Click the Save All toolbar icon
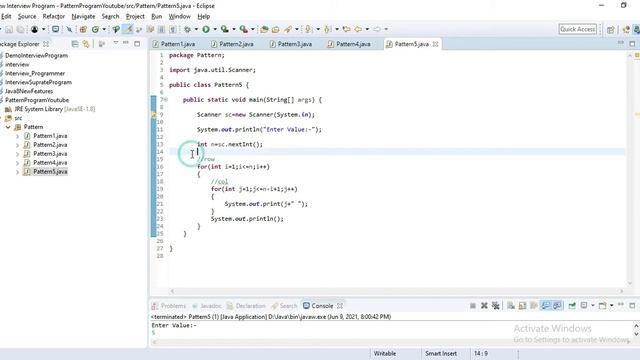This screenshot has width=640, height=360. click(20, 29)
